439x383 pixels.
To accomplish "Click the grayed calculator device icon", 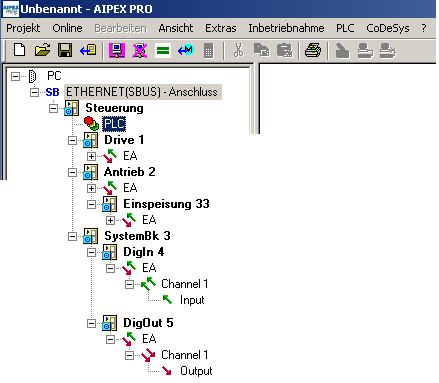I will coord(208,51).
